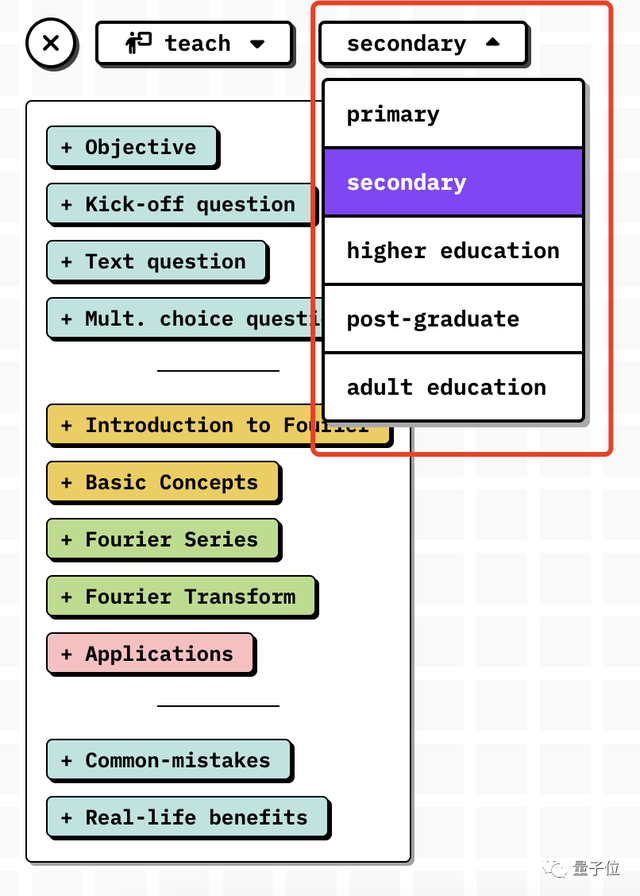Add the Fourier Transform topic
The height and width of the screenshot is (896, 640).
180,597
